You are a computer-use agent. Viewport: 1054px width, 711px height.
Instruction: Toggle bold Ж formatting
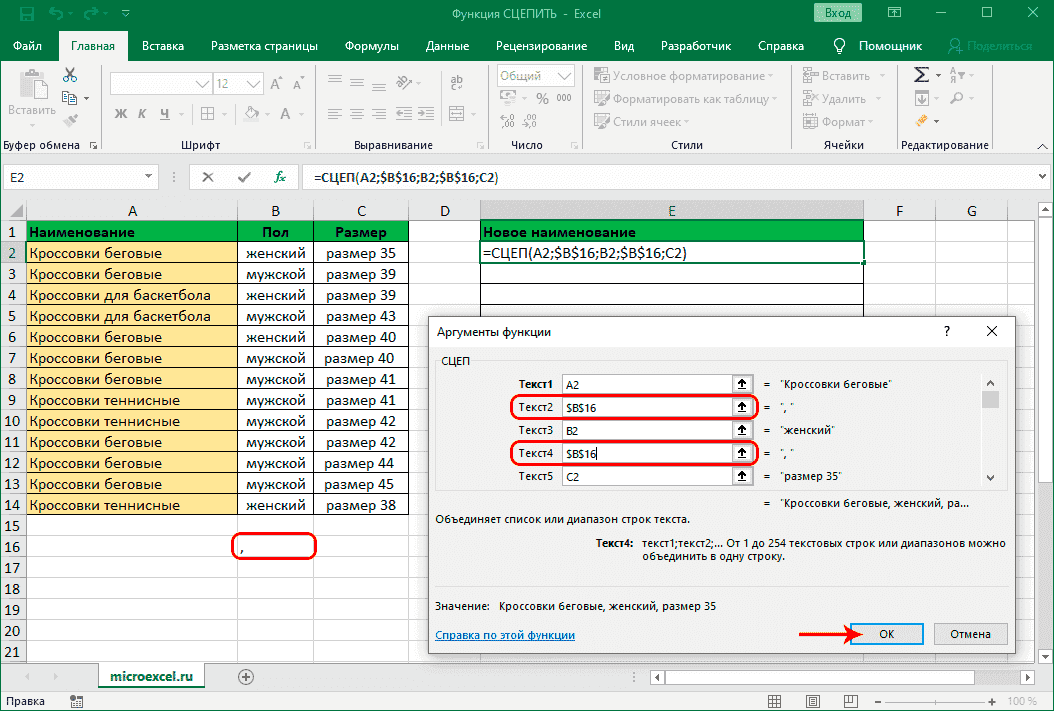pyautogui.click(x=119, y=113)
